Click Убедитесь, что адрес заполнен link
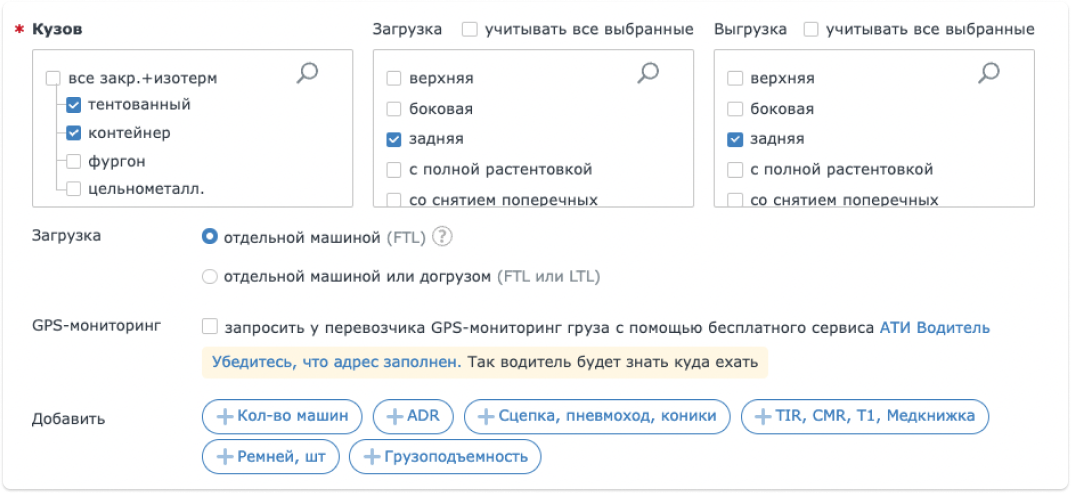Viewport: 1072px width, 494px height. coord(336,361)
